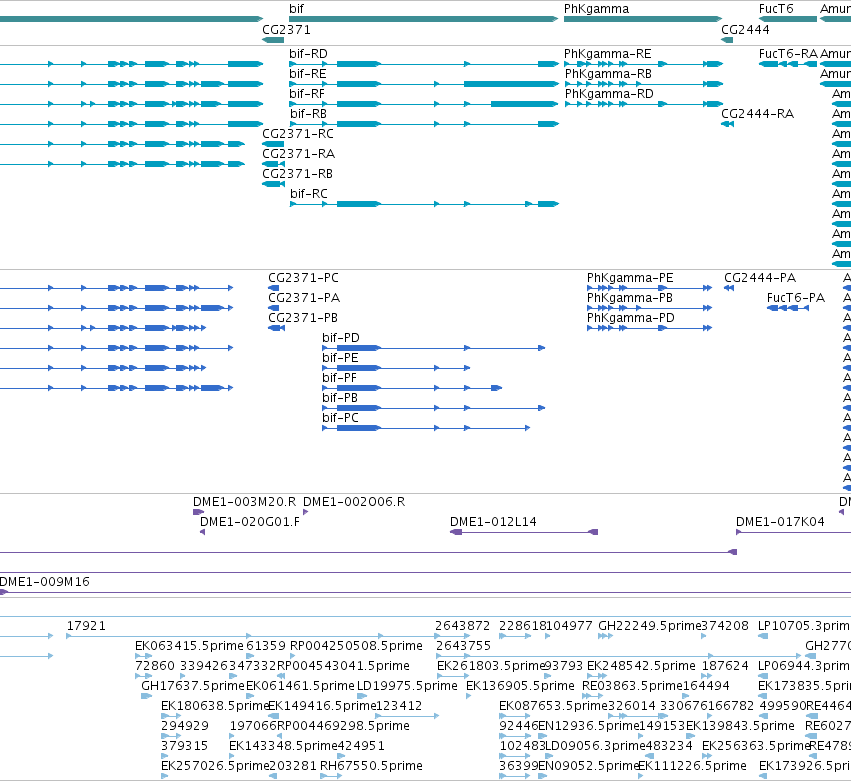The height and width of the screenshot is (781, 851).
Task: Click EST EK063415.5prime
Action: 143,656
